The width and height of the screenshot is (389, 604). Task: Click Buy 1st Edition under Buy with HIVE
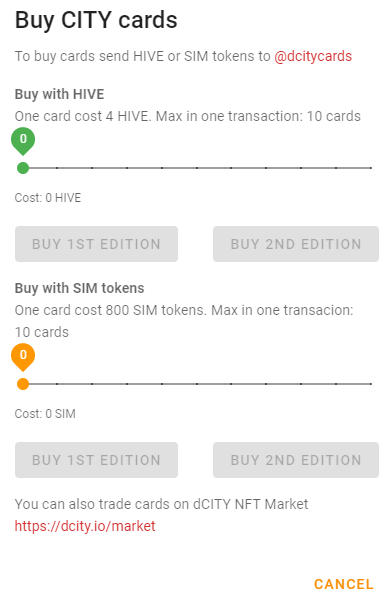coord(96,244)
